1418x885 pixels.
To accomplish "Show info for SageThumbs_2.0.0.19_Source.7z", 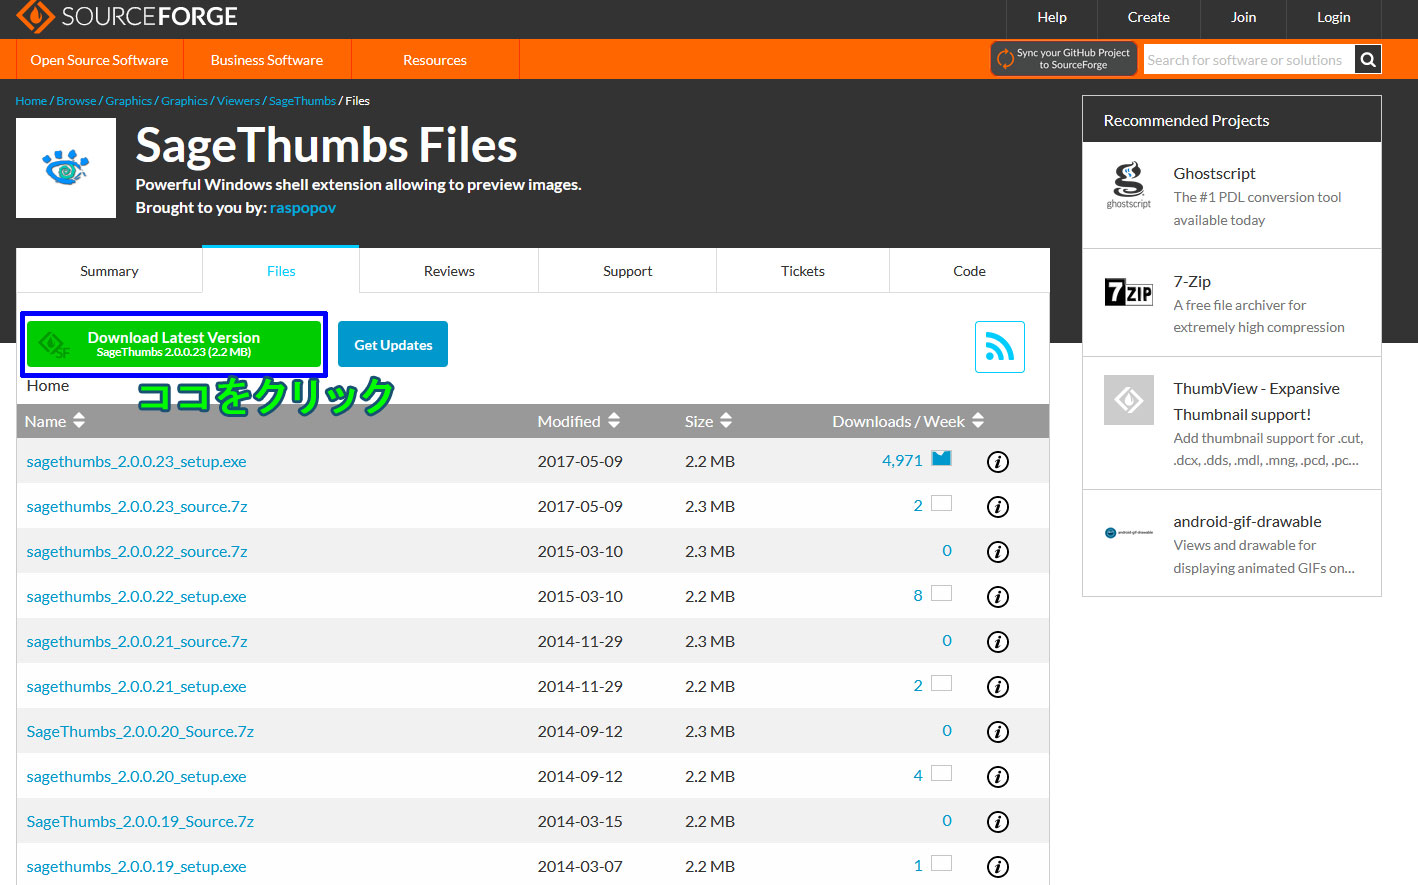I will pos(998,822).
